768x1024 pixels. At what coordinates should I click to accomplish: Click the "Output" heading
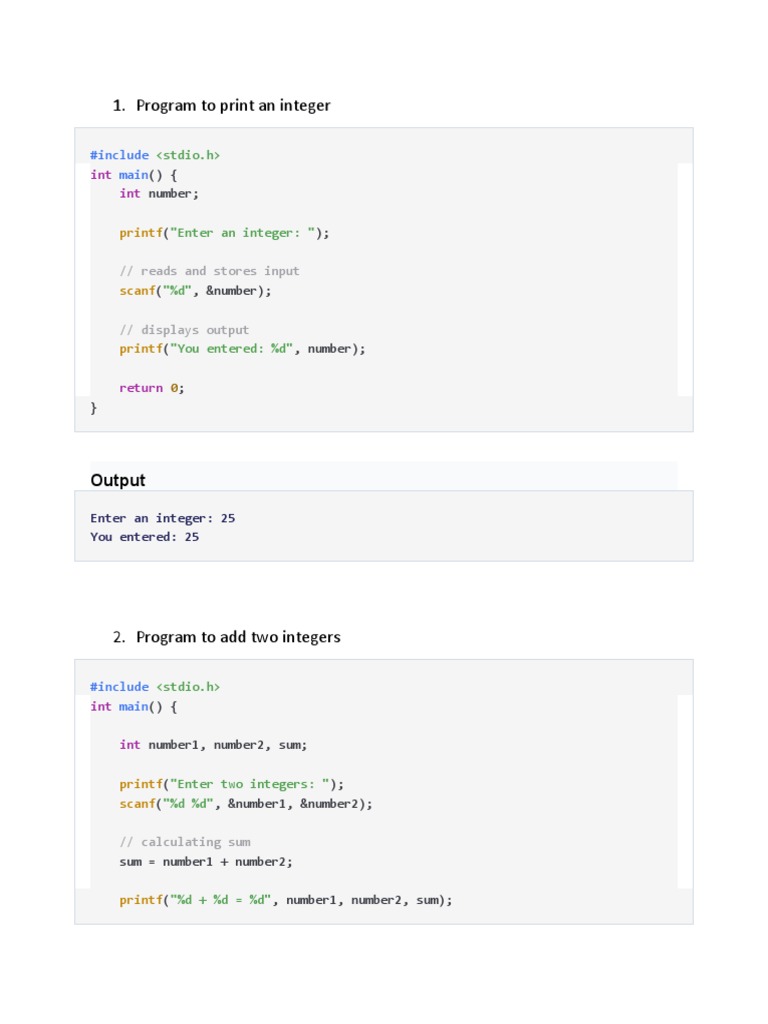coord(118,480)
